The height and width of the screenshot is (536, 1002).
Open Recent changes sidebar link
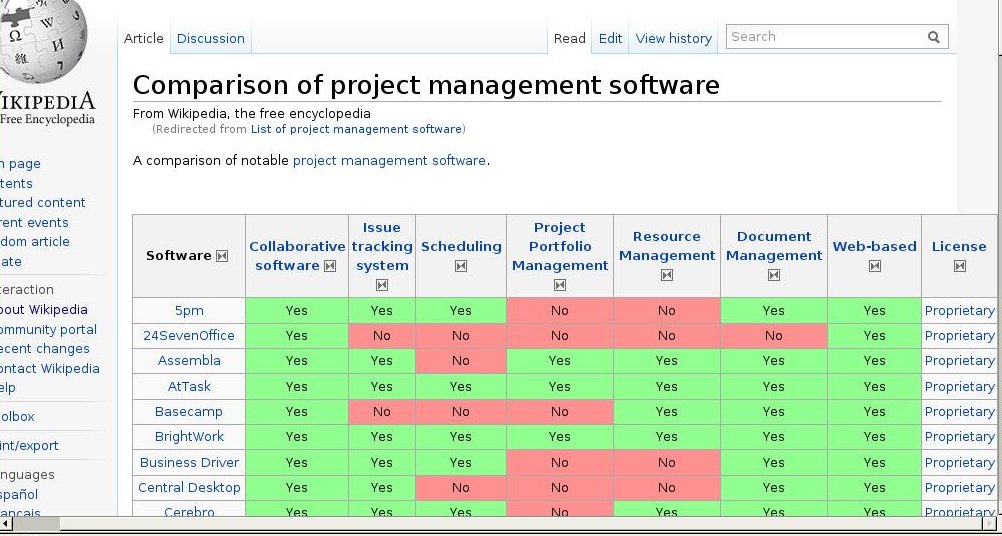44,349
